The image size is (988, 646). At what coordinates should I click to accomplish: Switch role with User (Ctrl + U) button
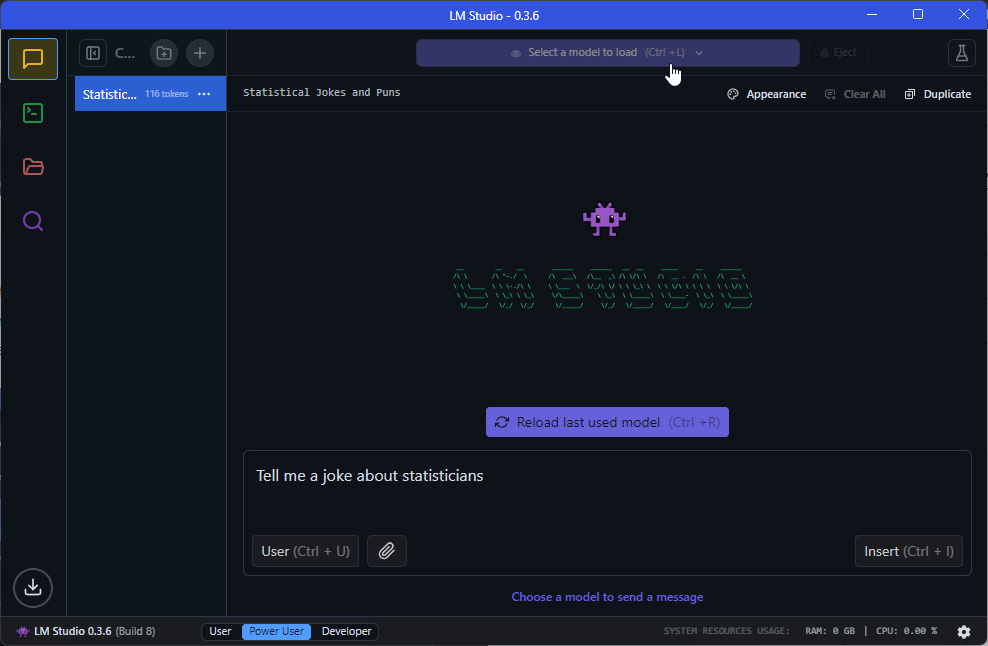[x=306, y=551]
